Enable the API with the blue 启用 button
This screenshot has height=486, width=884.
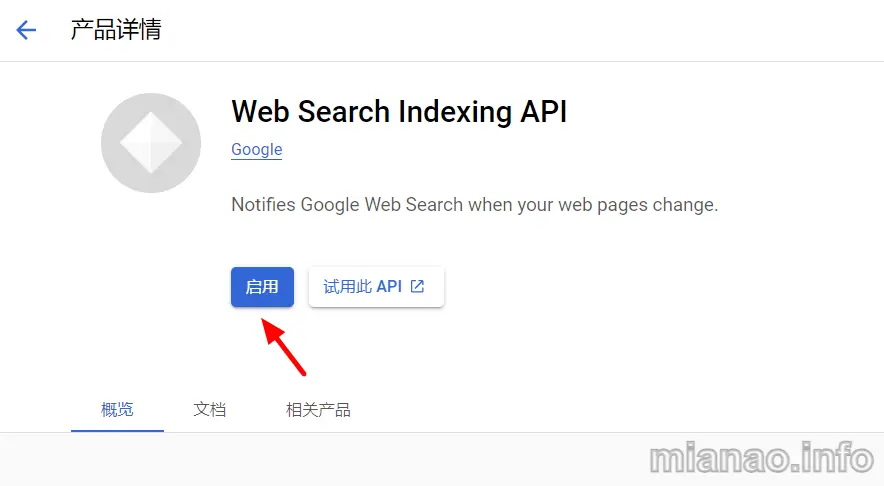click(262, 287)
